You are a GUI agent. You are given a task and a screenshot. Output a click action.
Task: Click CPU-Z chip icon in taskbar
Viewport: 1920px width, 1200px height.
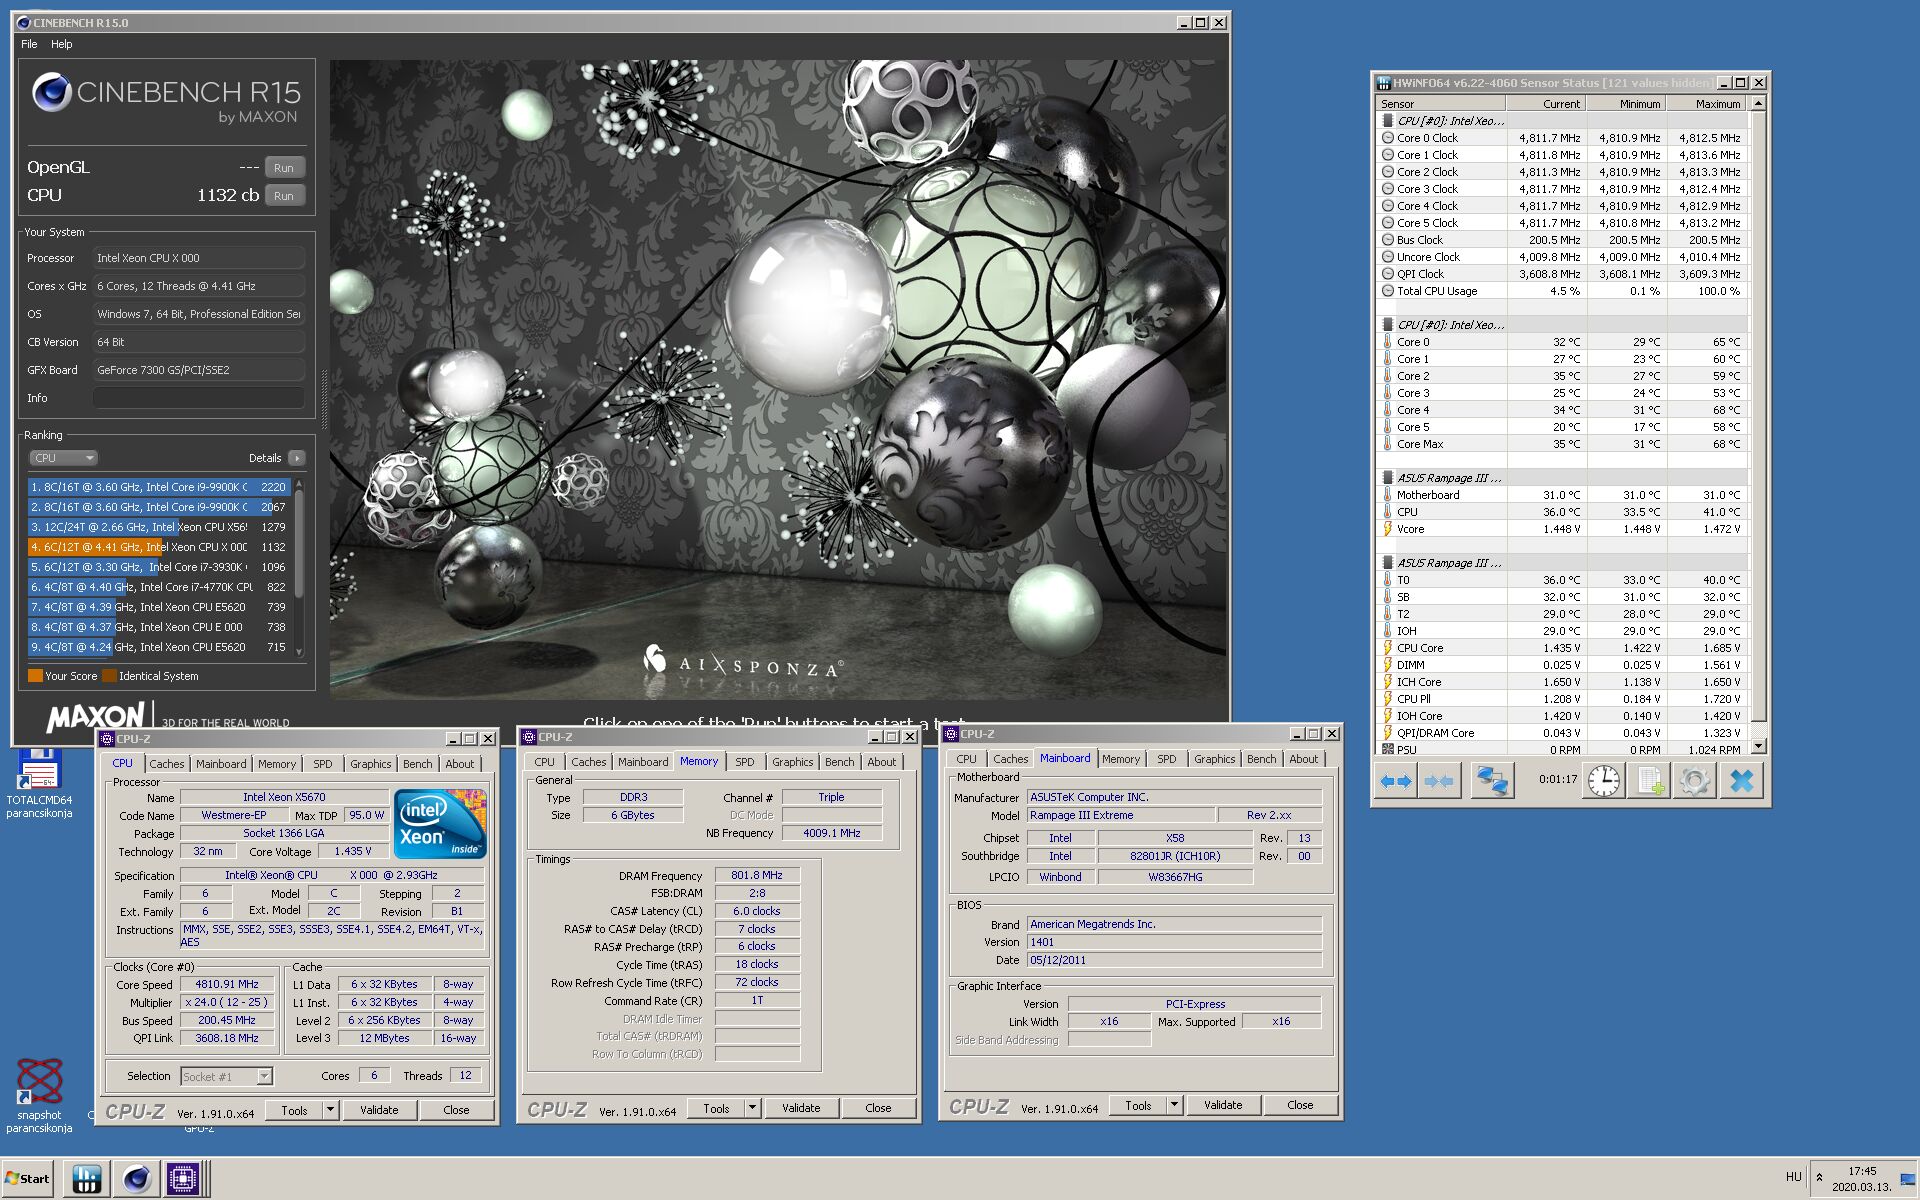tap(183, 1179)
